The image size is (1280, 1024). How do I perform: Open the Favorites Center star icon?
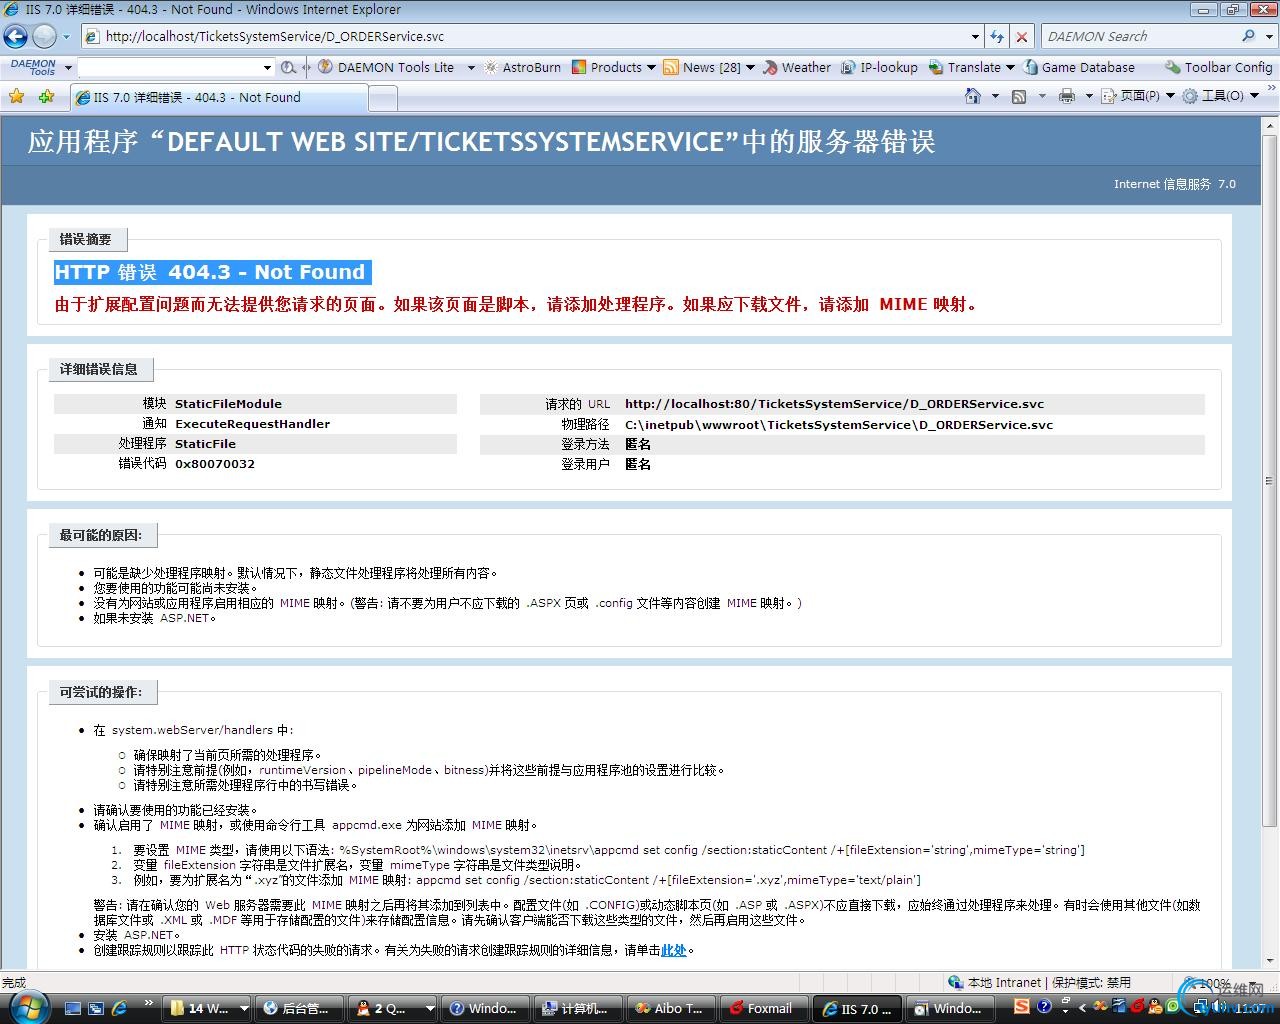pos(16,97)
